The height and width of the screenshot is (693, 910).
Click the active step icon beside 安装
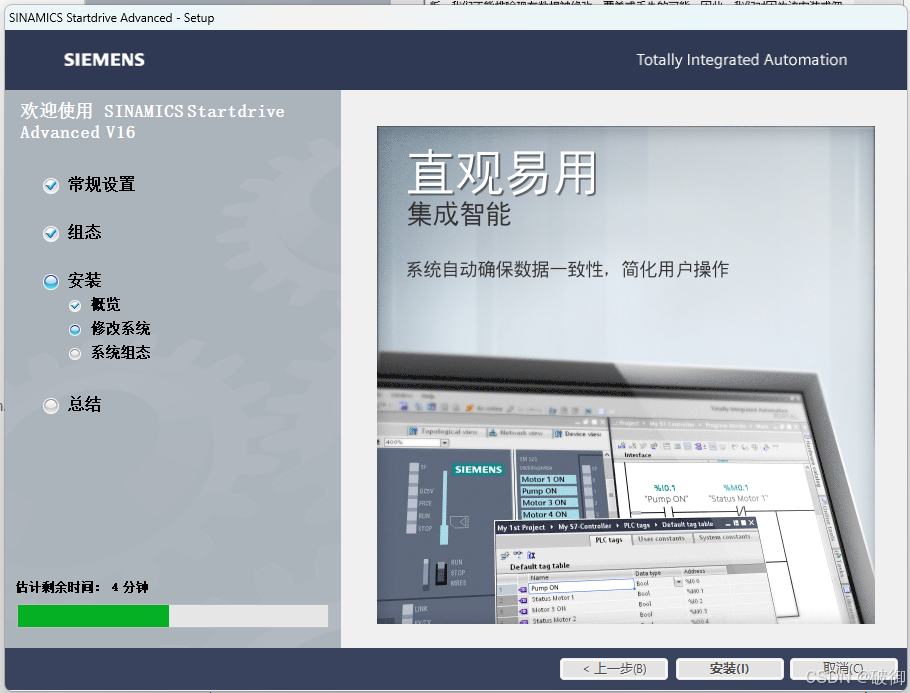51,281
